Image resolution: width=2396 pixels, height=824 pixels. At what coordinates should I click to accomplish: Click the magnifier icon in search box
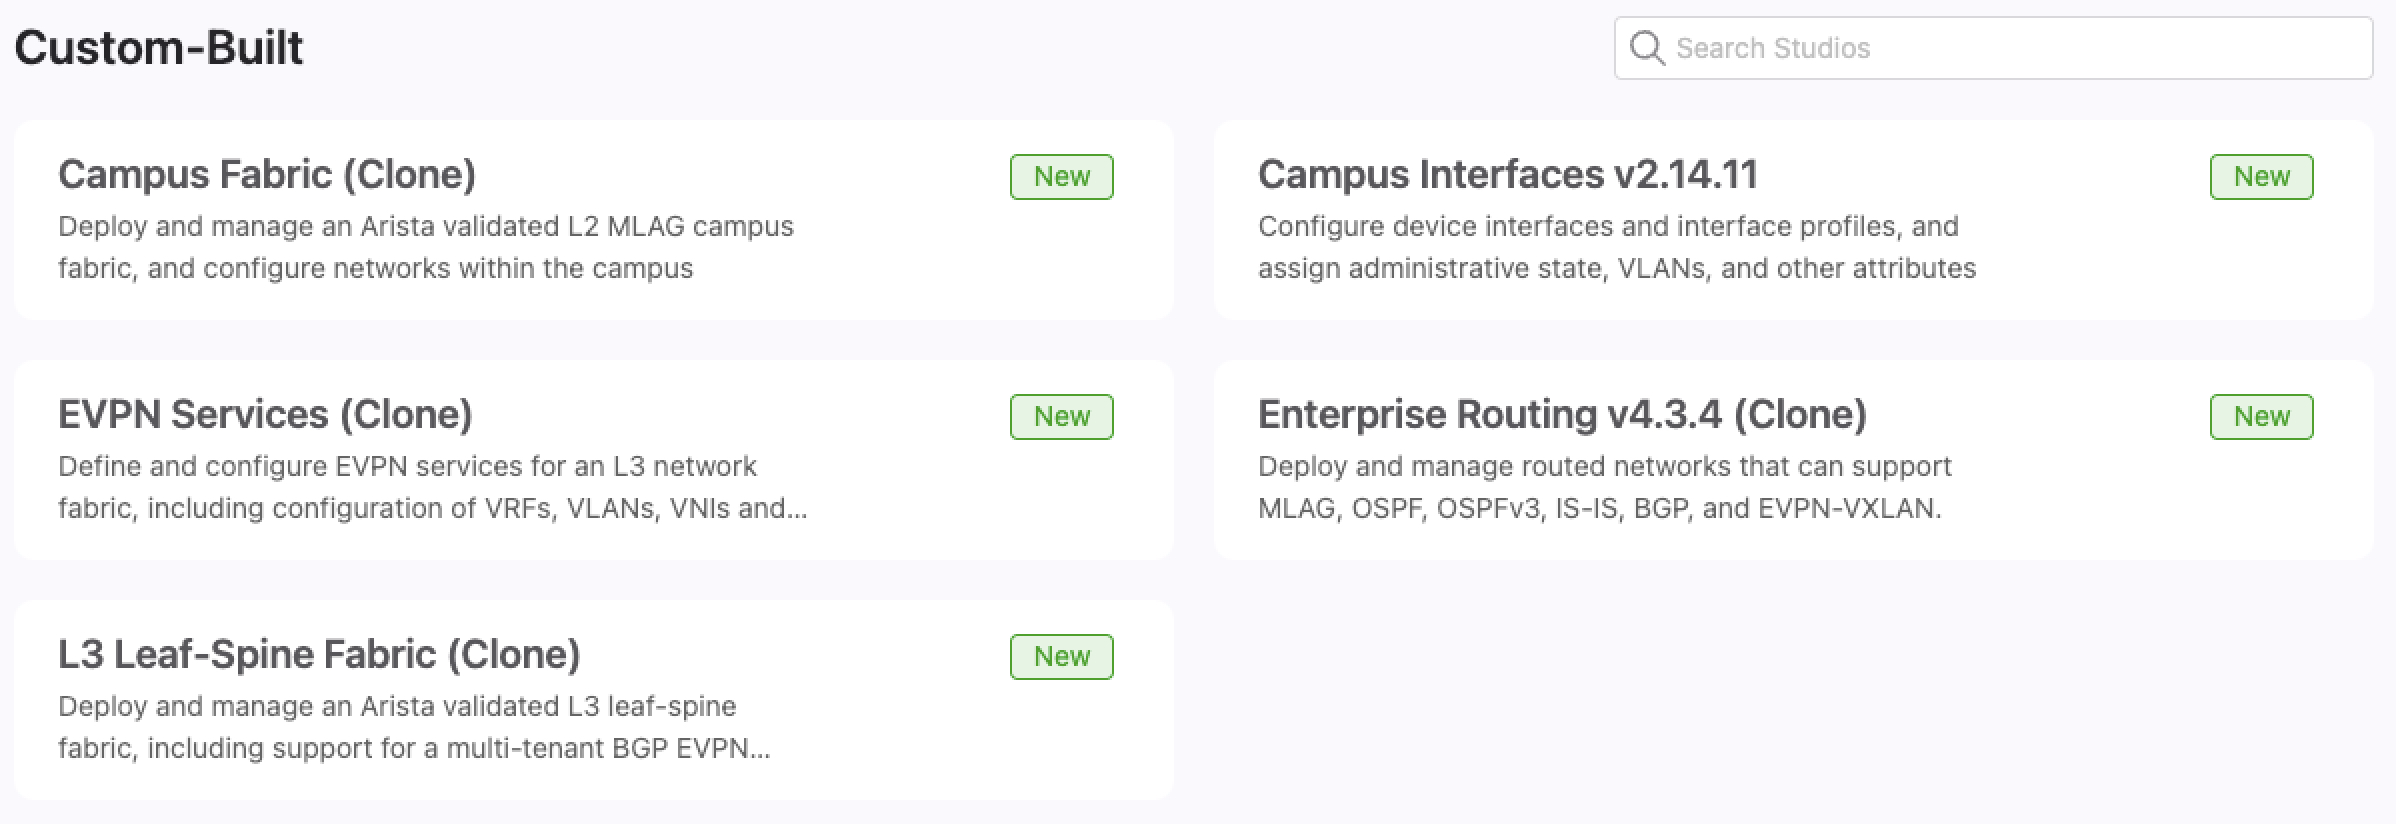[x=1646, y=48]
